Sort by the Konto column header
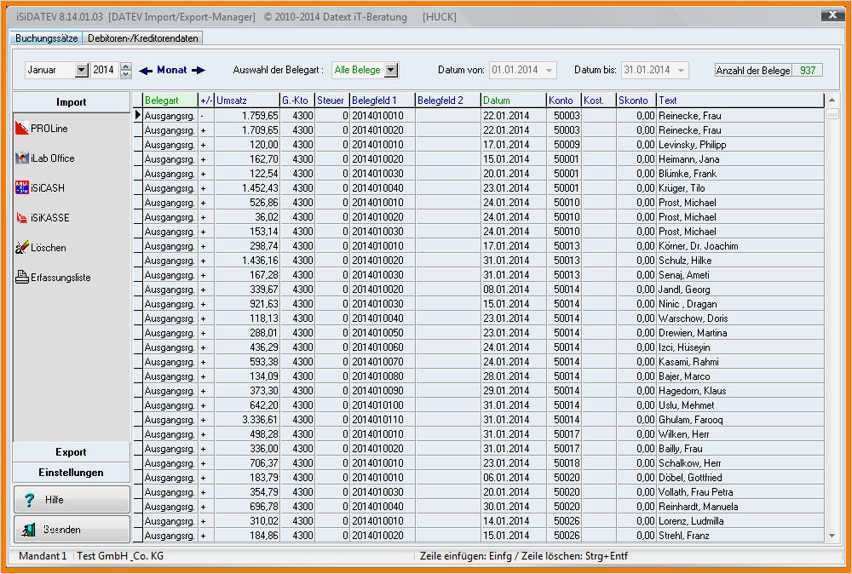The width and height of the screenshot is (852, 574). coord(563,100)
